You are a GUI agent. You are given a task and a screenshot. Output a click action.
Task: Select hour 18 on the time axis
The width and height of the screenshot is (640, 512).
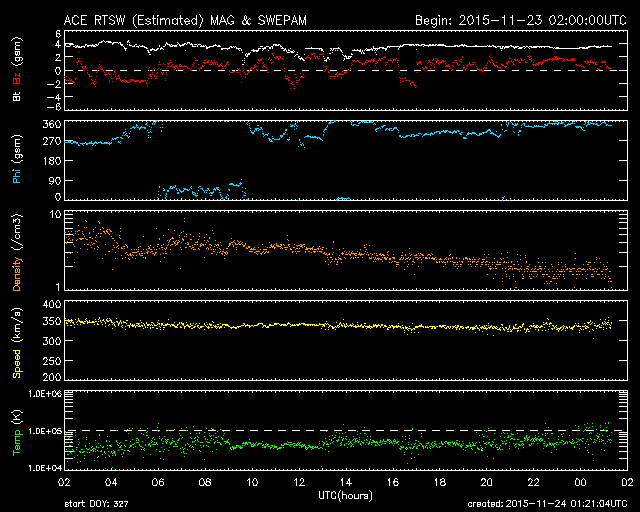click(x=439, y=482)
